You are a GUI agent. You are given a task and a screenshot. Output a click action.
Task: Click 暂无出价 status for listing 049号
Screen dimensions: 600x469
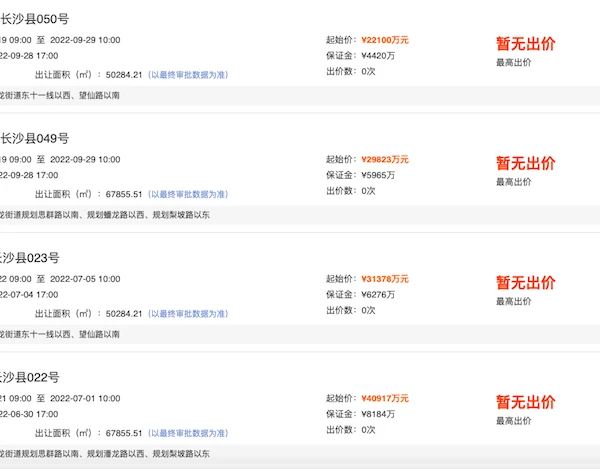[x=525, y=163]
